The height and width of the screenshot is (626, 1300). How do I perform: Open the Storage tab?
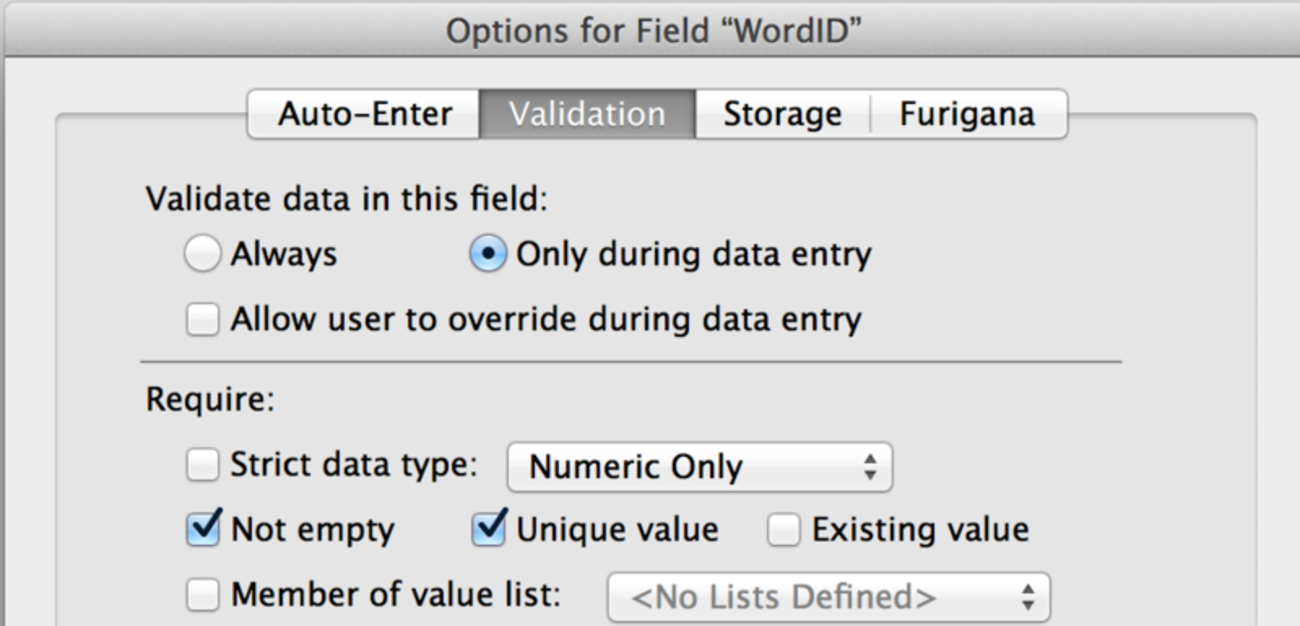[782, 115]
